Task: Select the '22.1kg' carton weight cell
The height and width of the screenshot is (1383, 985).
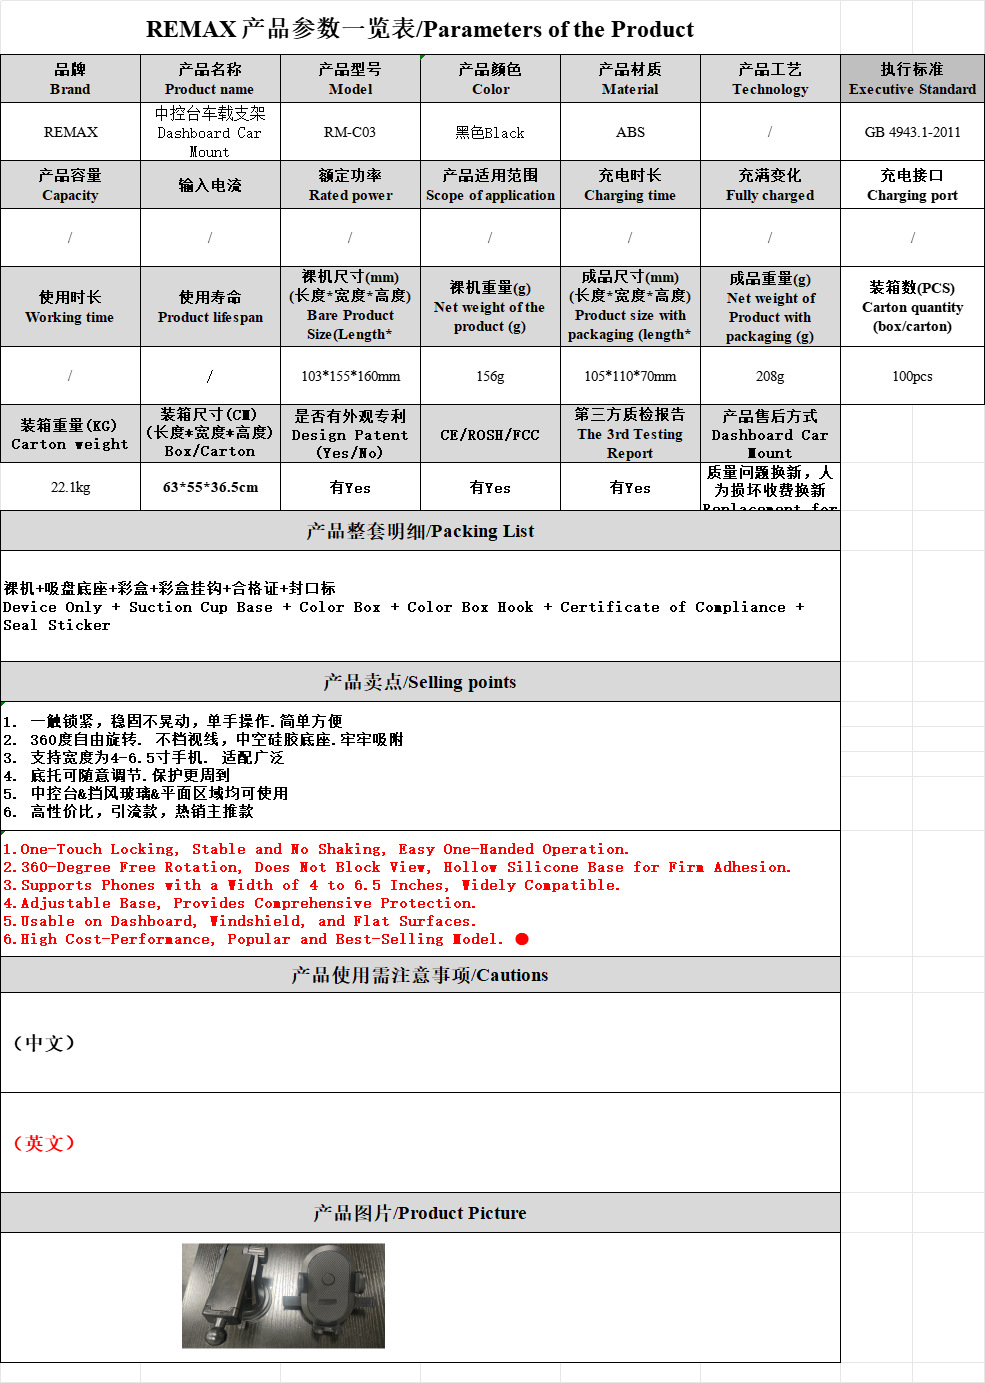Action: [70, 487]
